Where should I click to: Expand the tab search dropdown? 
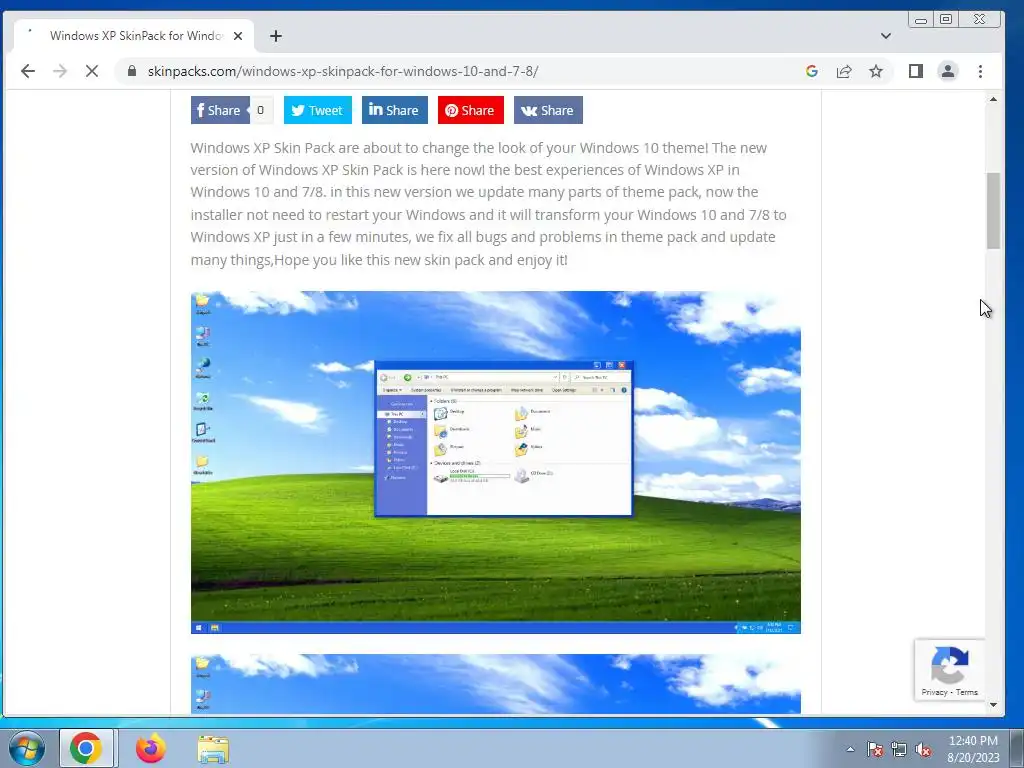(x=886, y=36)
